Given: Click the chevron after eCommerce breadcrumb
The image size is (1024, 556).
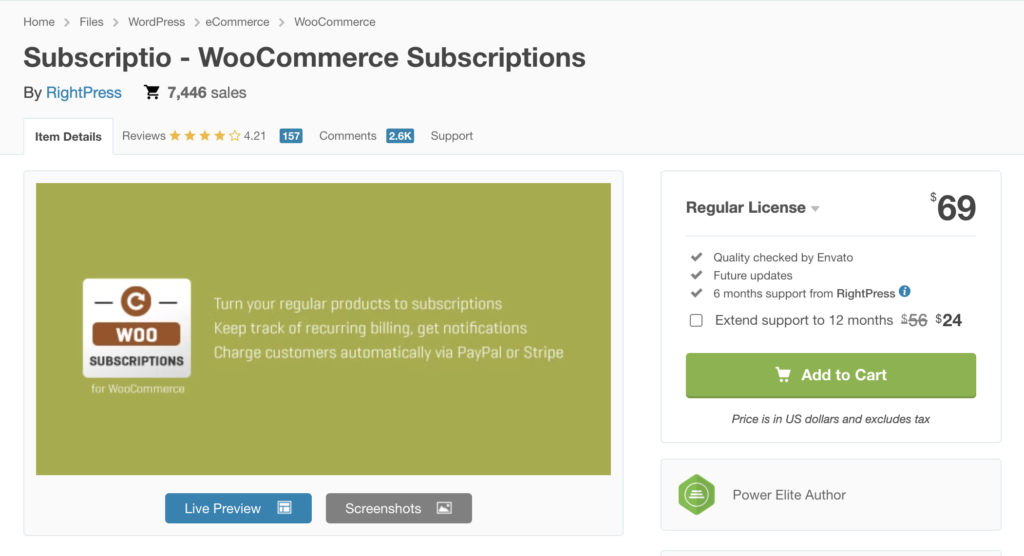Looking at the screenshot, I should (281, 22).
